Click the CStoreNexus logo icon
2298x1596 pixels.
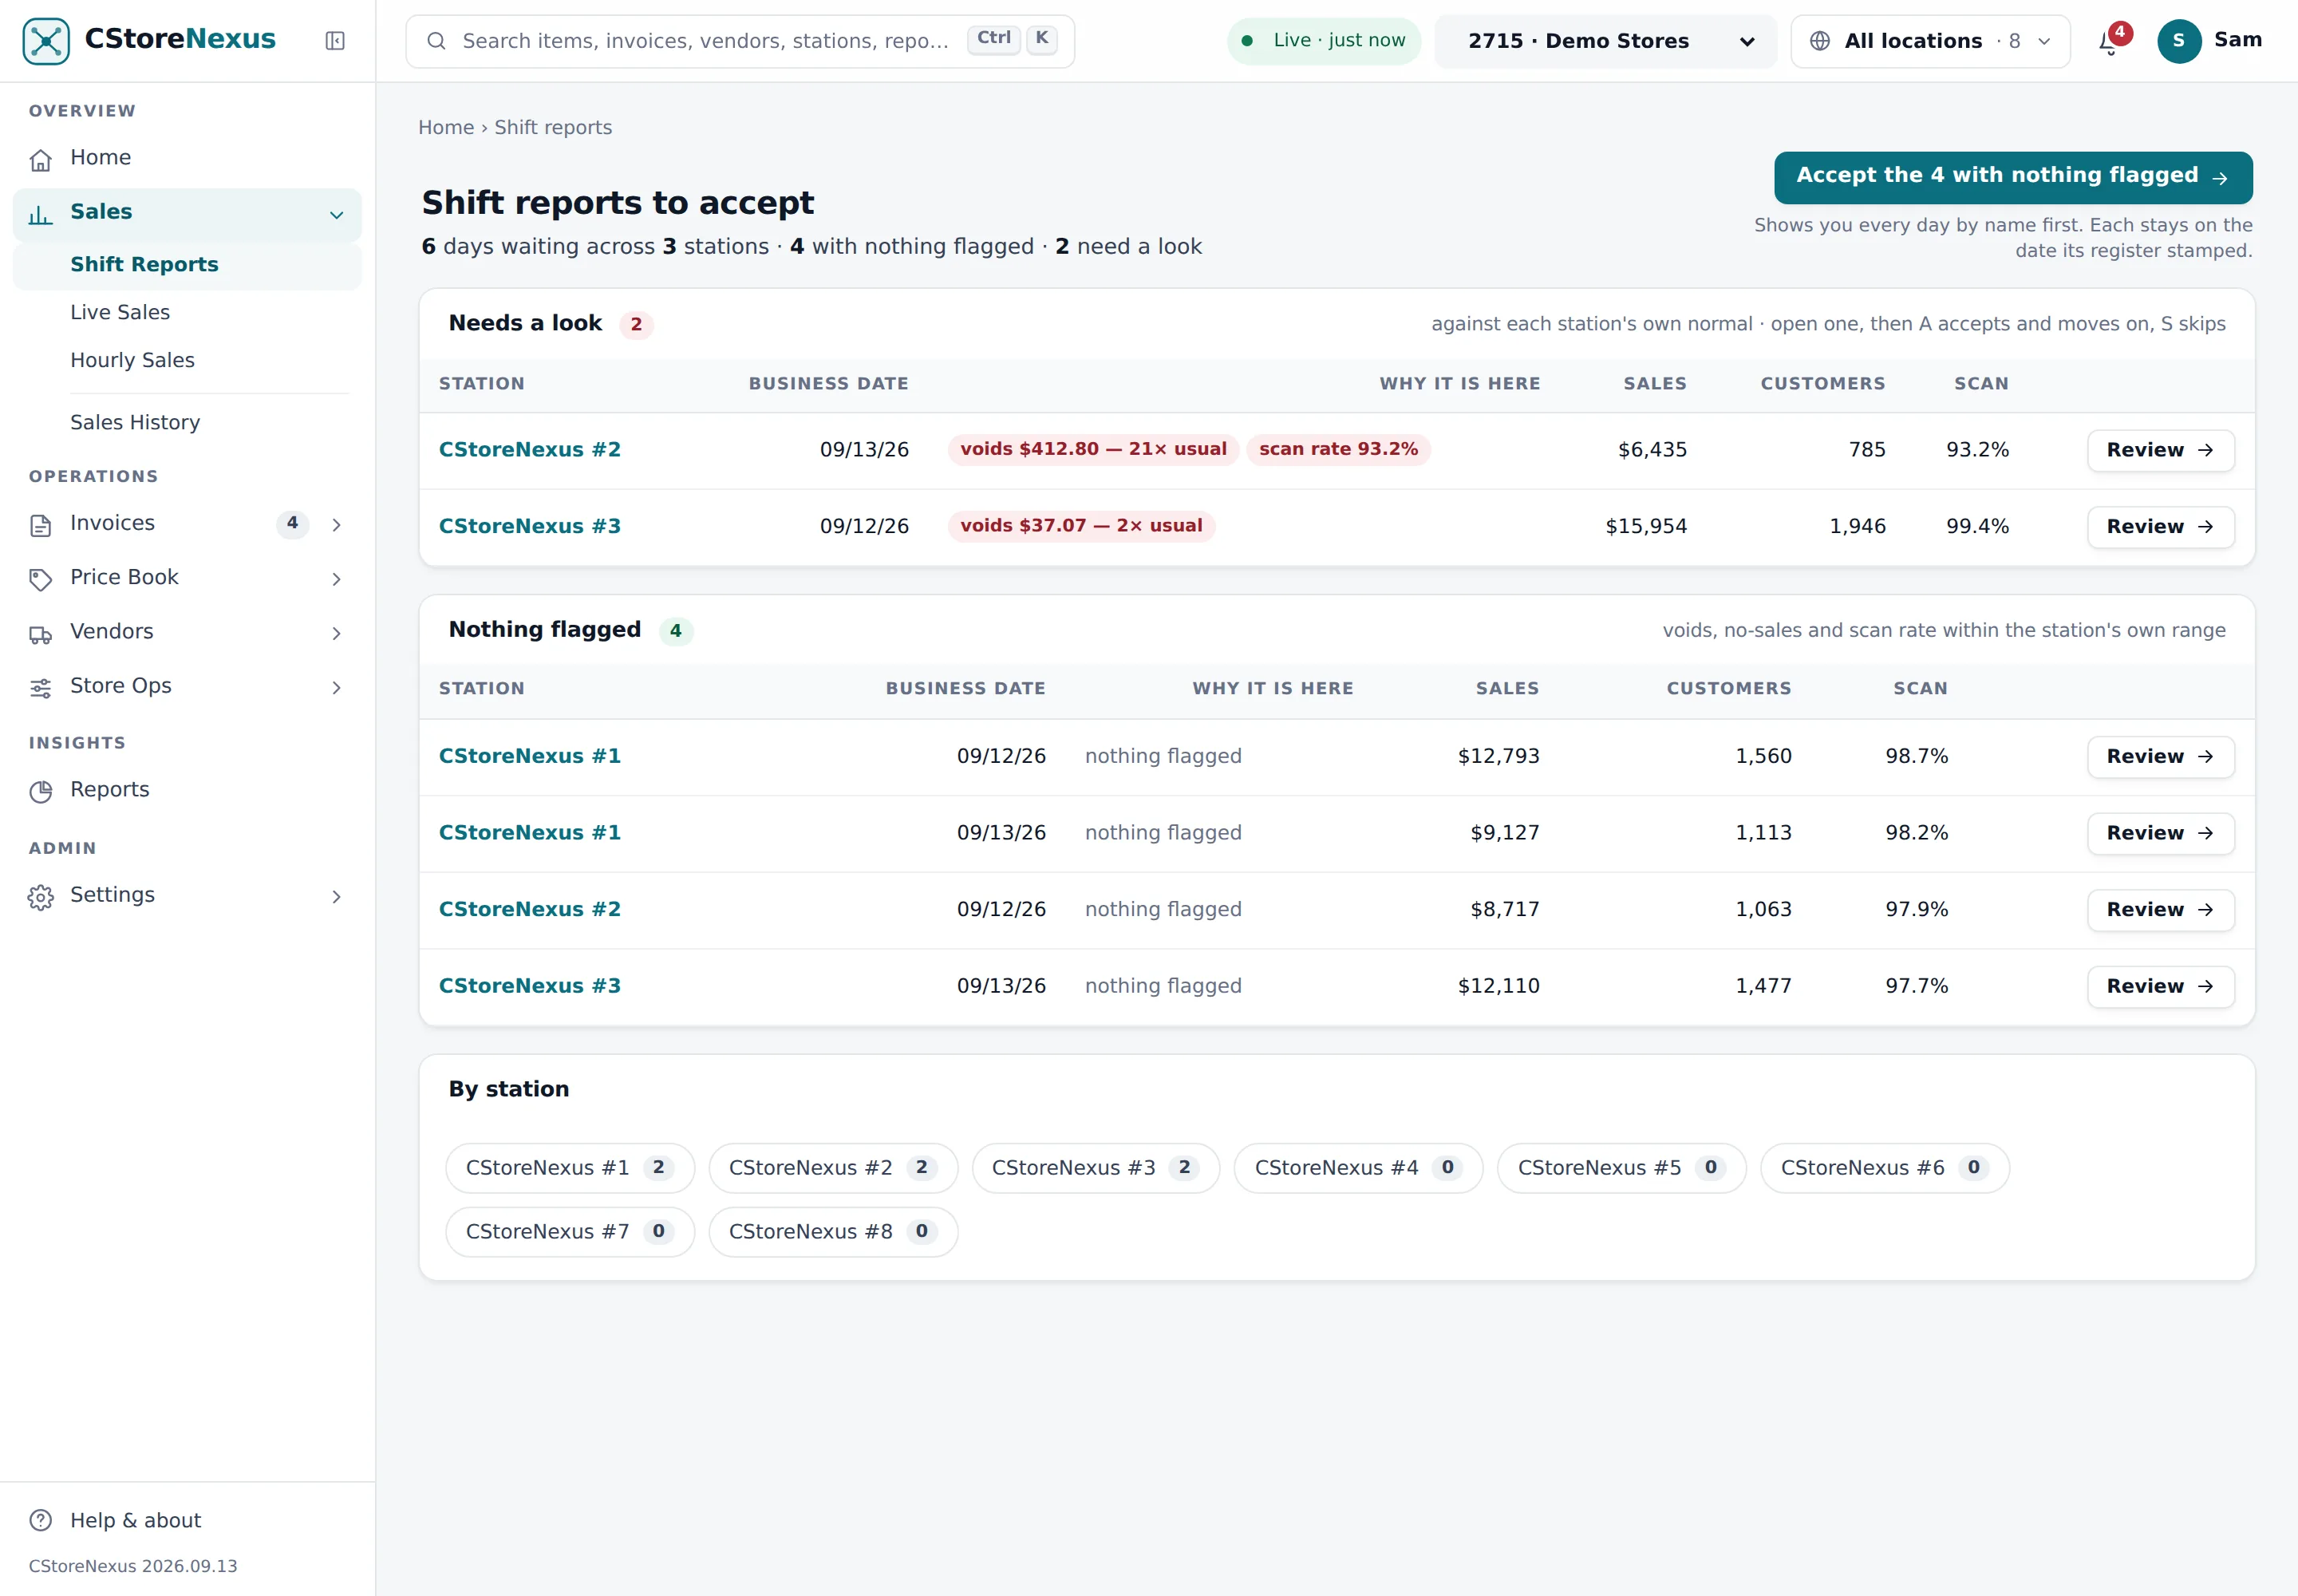click(46, 41)
